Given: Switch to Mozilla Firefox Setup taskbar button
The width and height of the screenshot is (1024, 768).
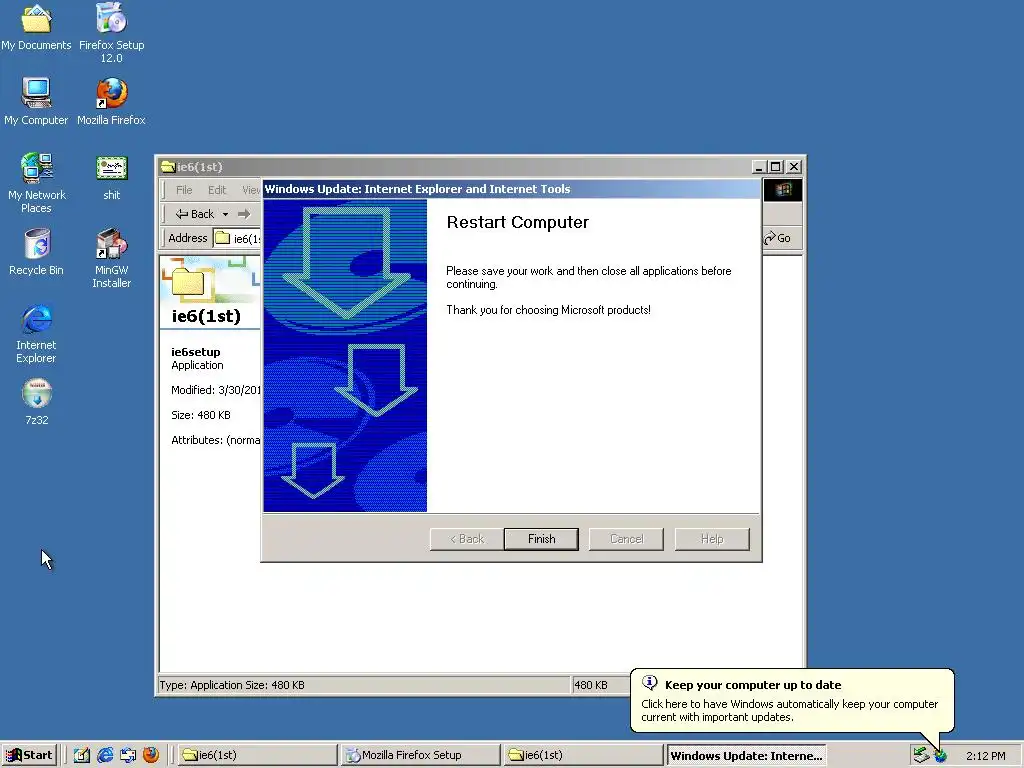Looking at the screenshot, I should point(420,755).
